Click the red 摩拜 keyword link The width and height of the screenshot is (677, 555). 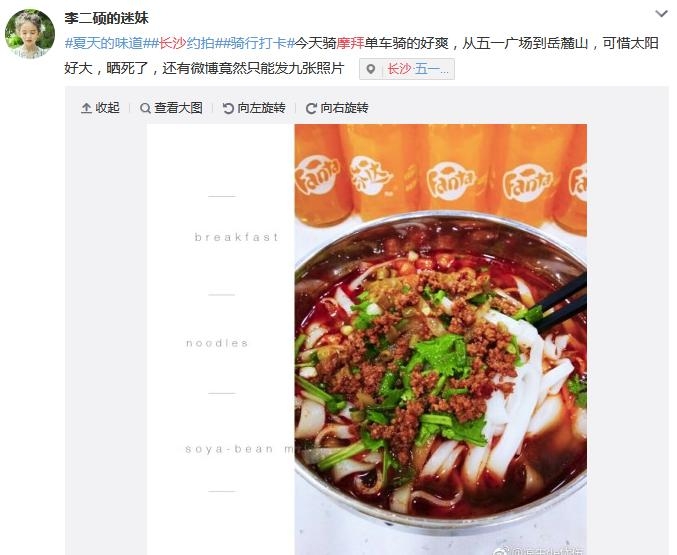pyautogui.click(x=351, y=43)
